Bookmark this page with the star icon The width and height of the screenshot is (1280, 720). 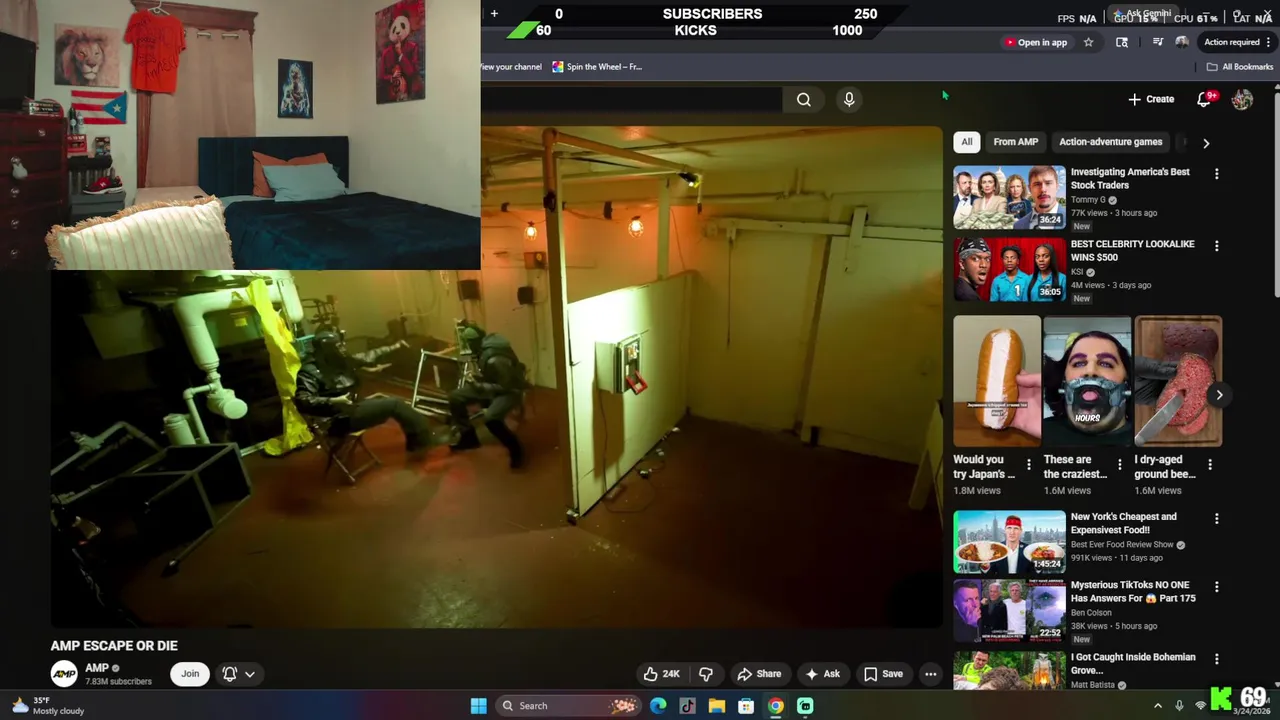tap(1088, 42)
